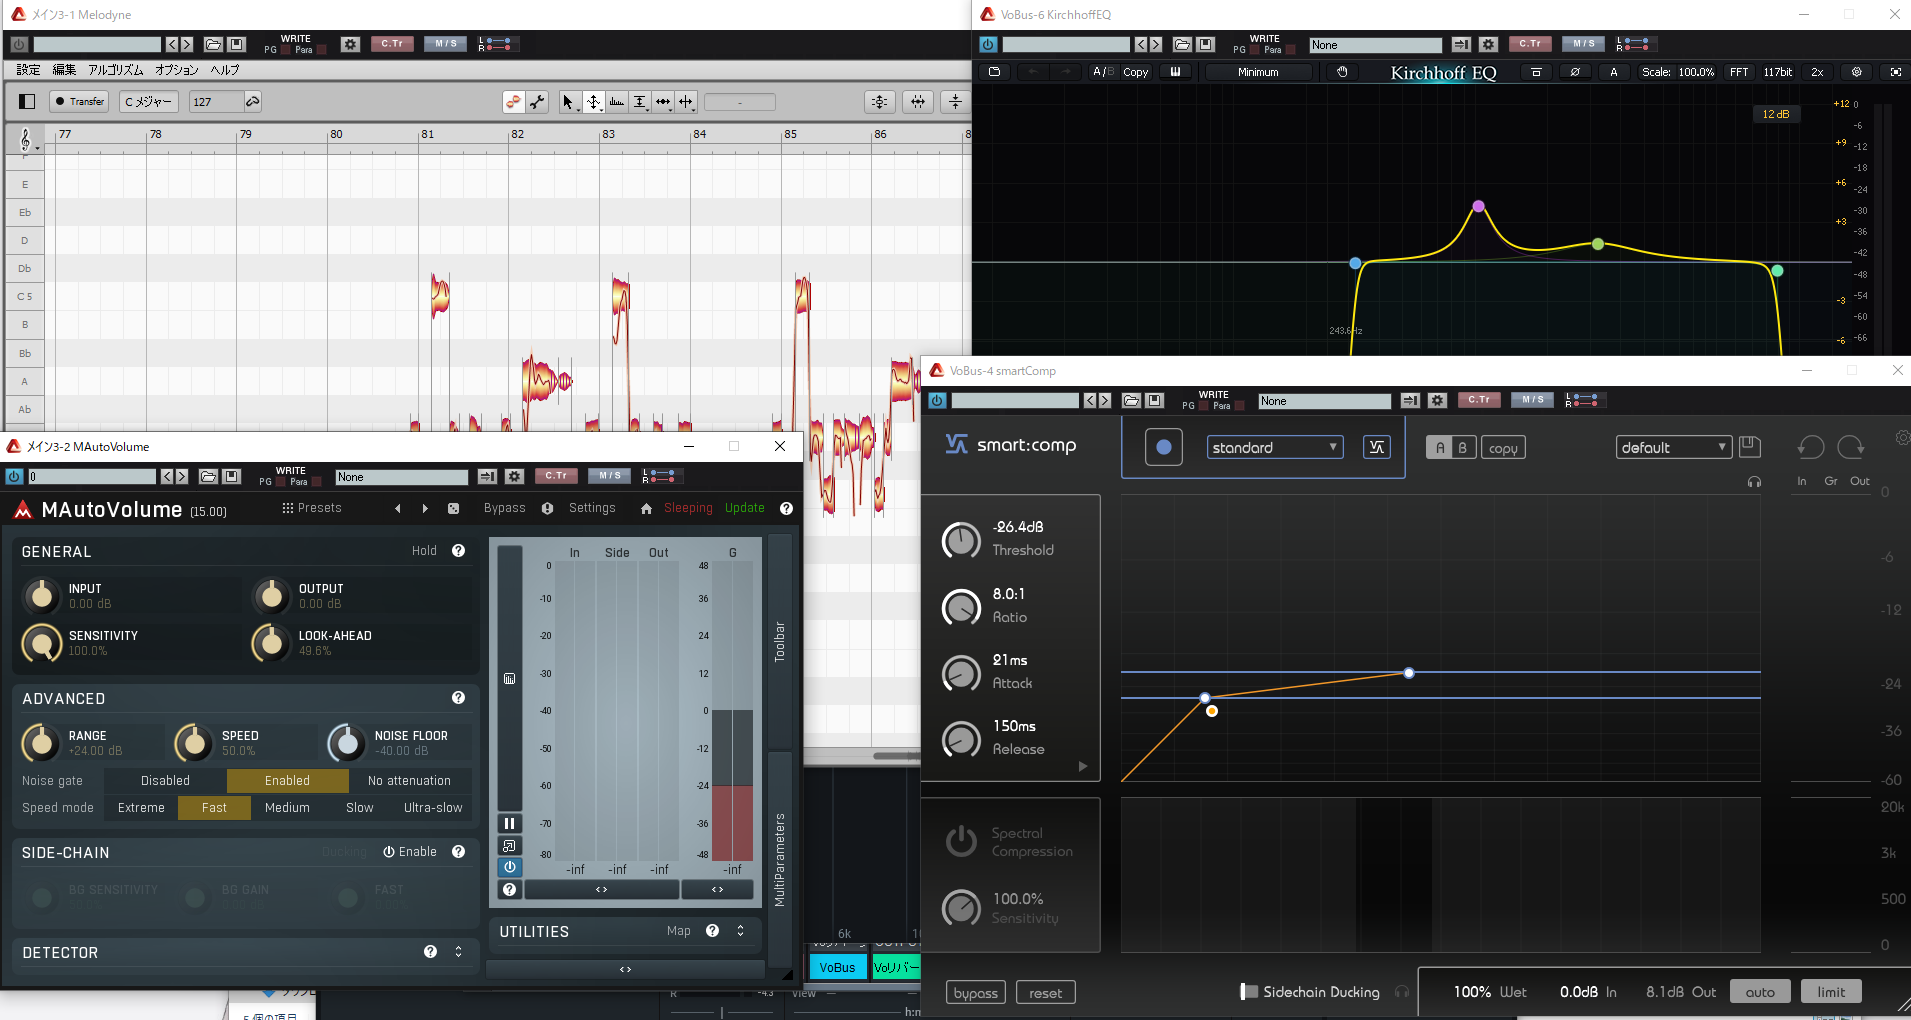The image size is (1911, 1020).
Task: Click Kirchhoff EQ fullscreen icon
Action: [x=1895, y=72]
